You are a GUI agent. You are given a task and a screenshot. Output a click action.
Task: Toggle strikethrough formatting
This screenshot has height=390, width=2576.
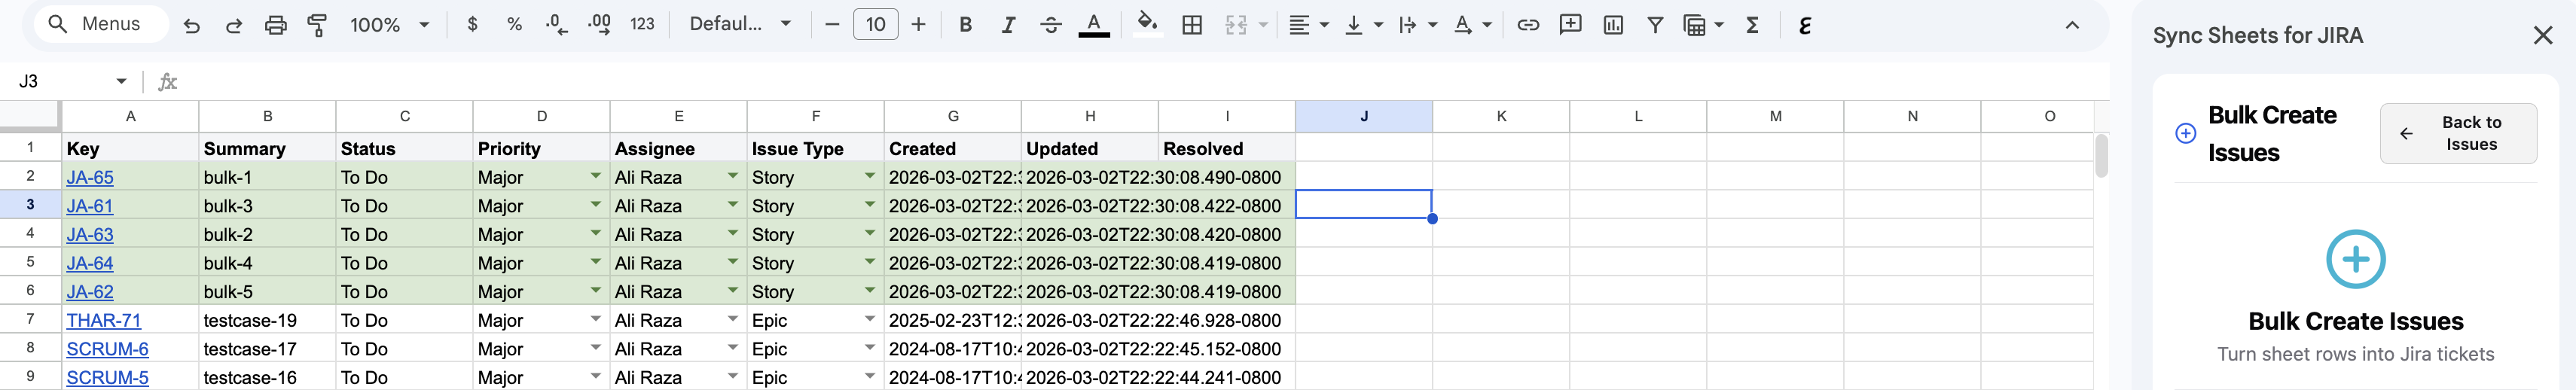coord(1050,25)
